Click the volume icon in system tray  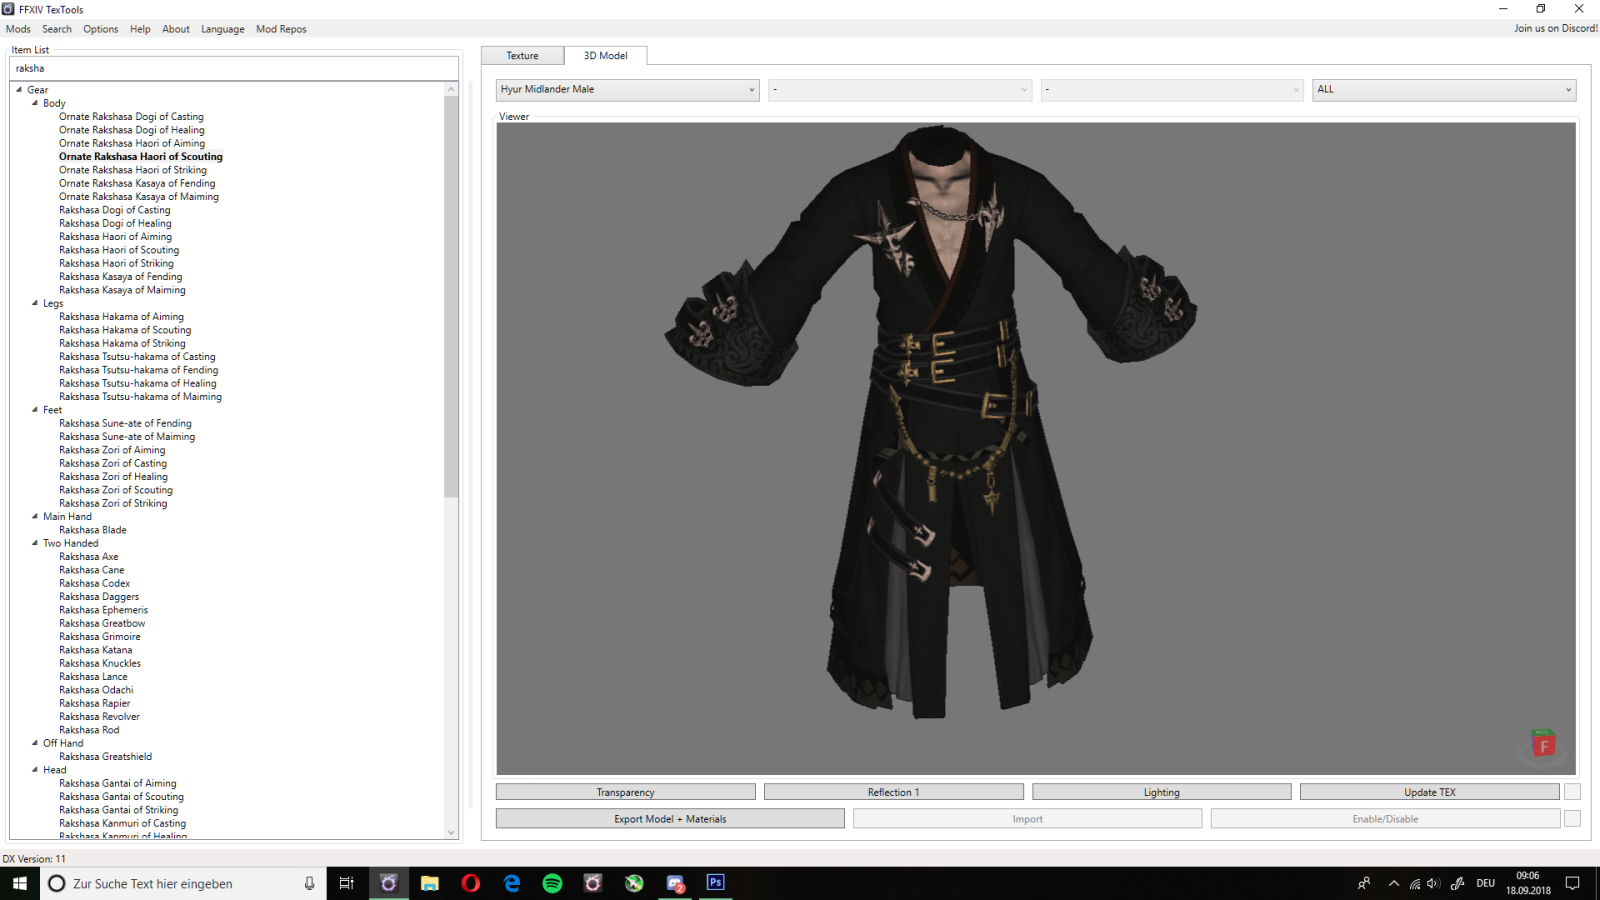[x=1433, y=883]
